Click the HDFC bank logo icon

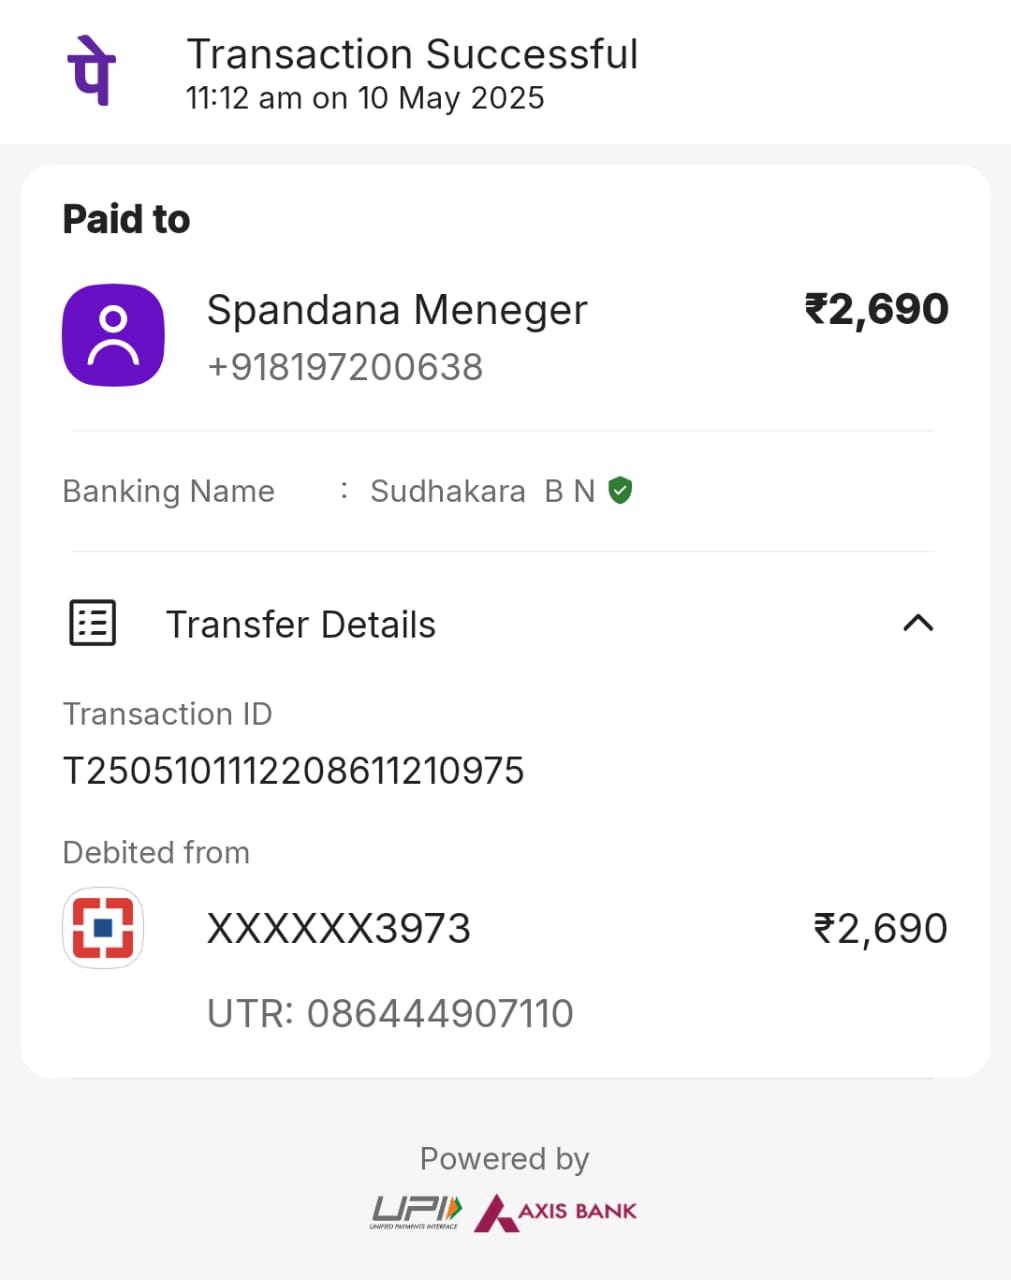coord(103,928)
